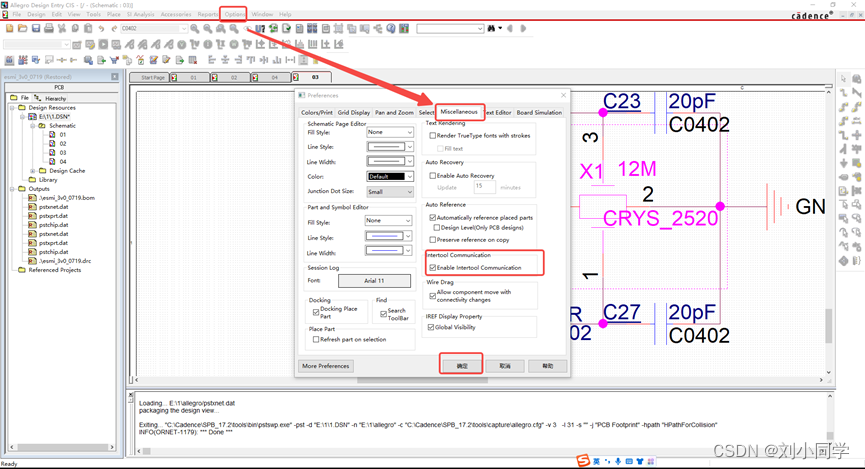Open schematic page 03 in project tree
865x469 pixels.
pyautogui.click(x=63, y=152)
